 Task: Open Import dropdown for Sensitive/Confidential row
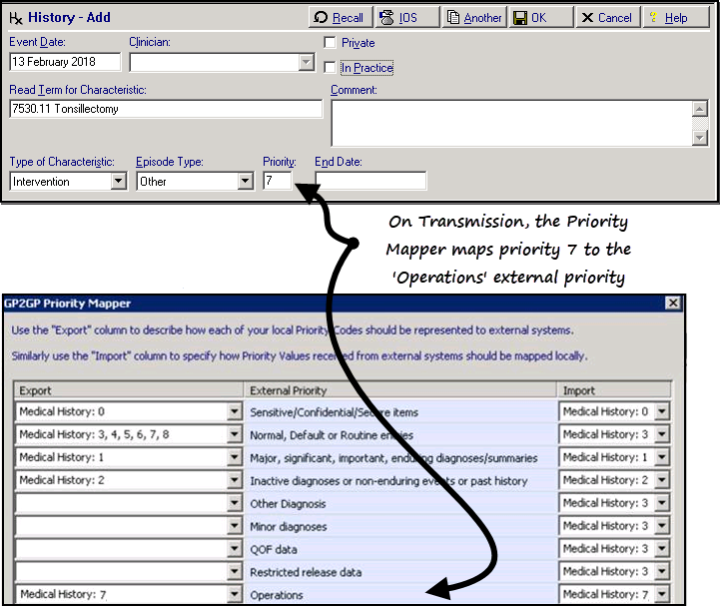click(661, 412)
